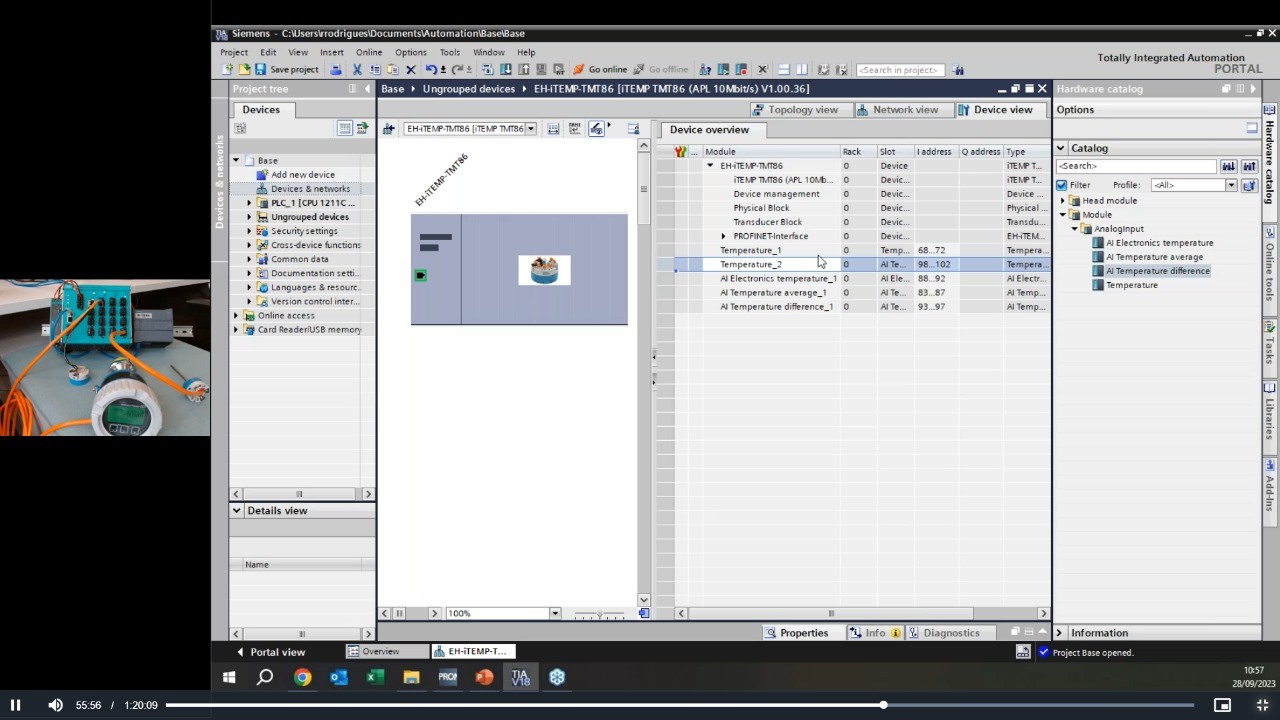Uncheck the Filter checkbox in catalog

(x=1062, y=185)
